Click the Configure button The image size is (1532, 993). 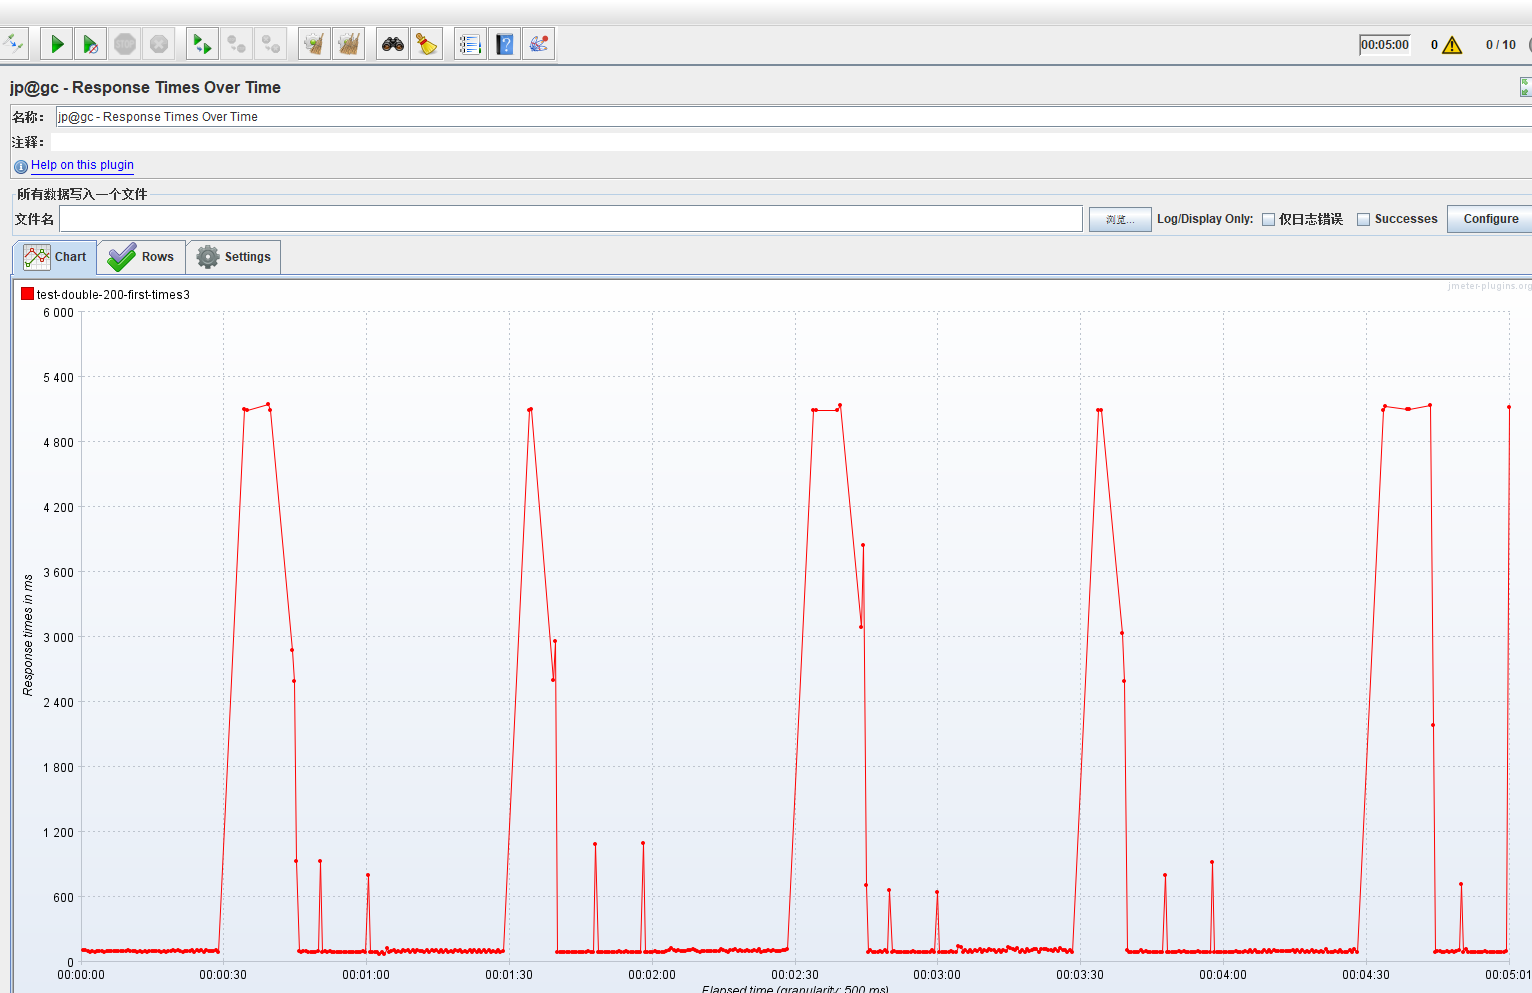pos(1490,219)
